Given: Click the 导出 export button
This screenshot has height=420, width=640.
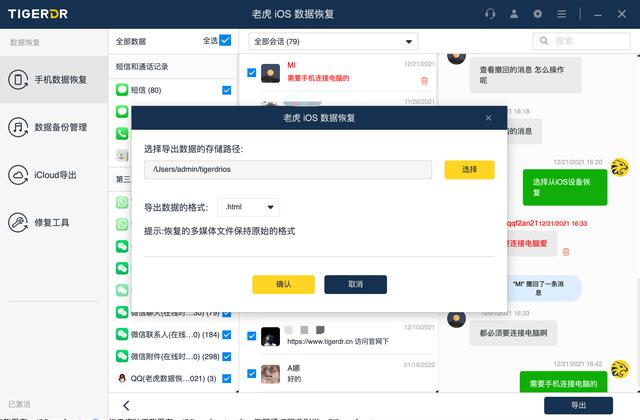Looking at the screenshot, I should [x=578, y=405].
